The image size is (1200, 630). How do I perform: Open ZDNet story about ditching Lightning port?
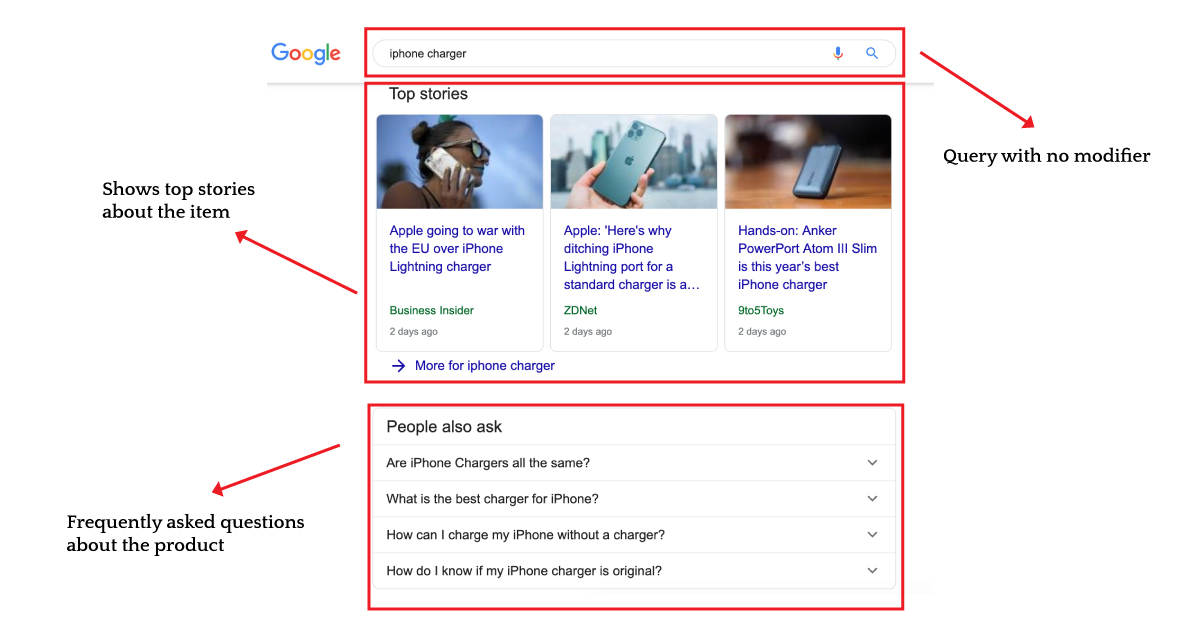(632, 258)
